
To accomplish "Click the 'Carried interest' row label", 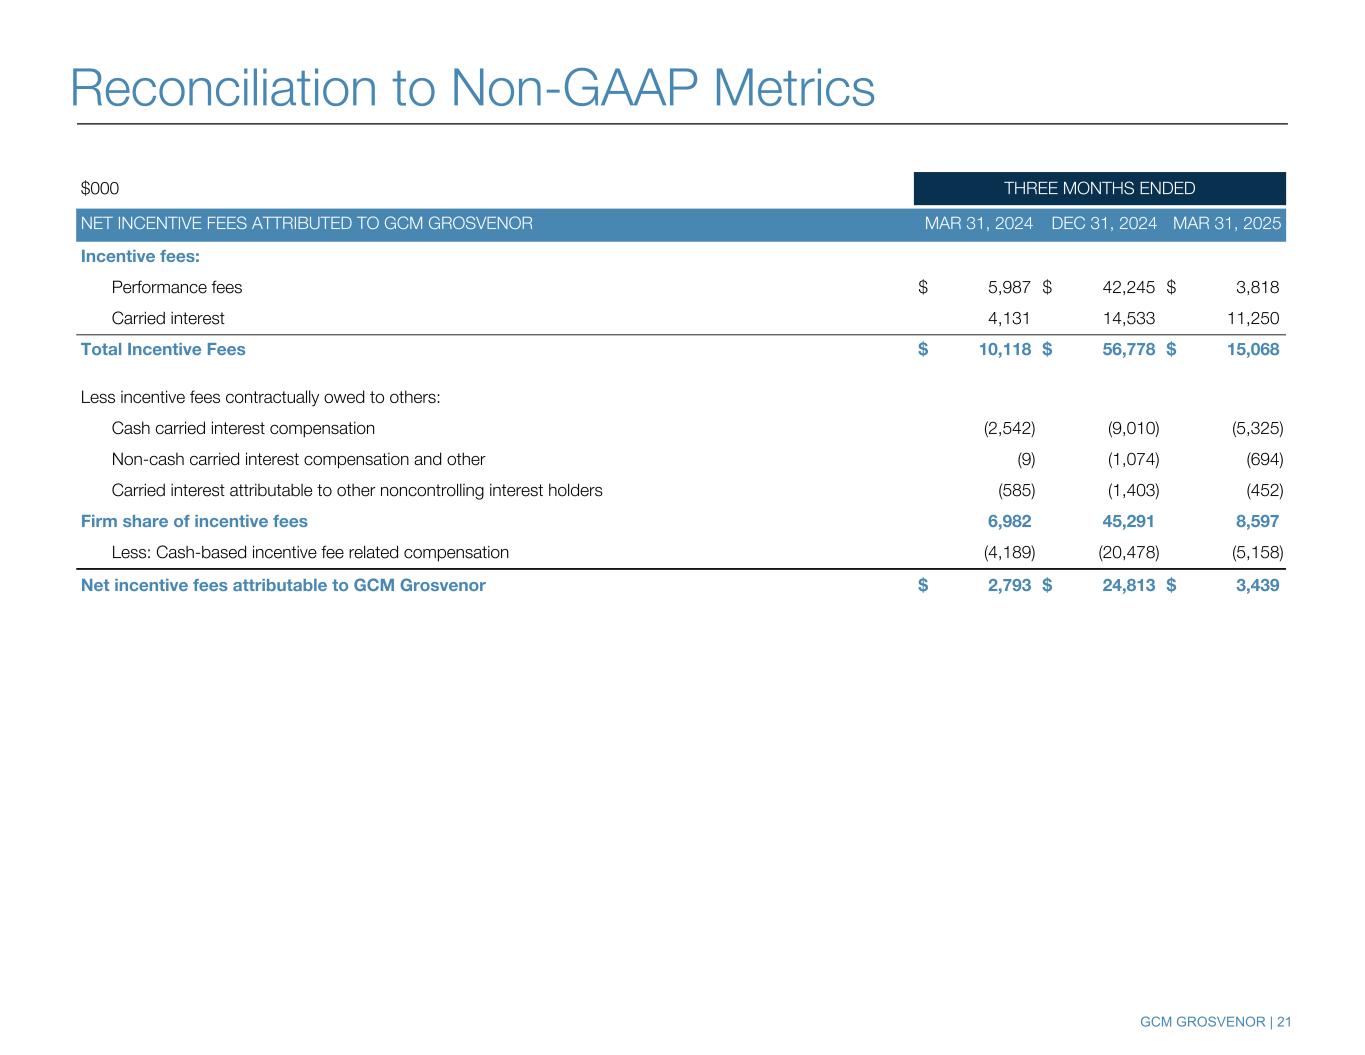I will (168, 319).
